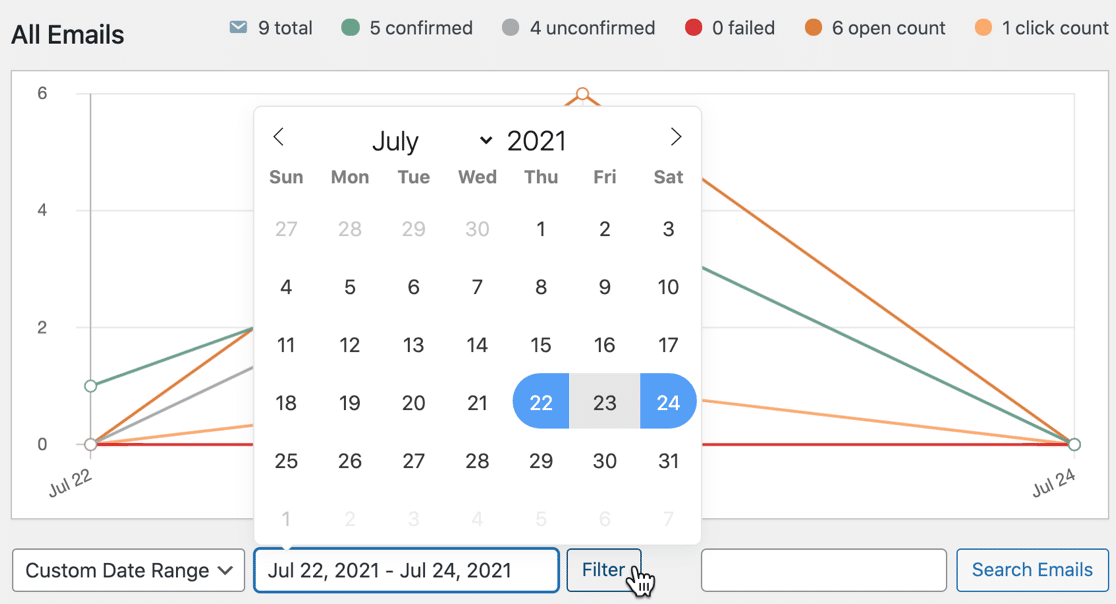
Task: Select the "All Emails" heading
Action: 66,34
